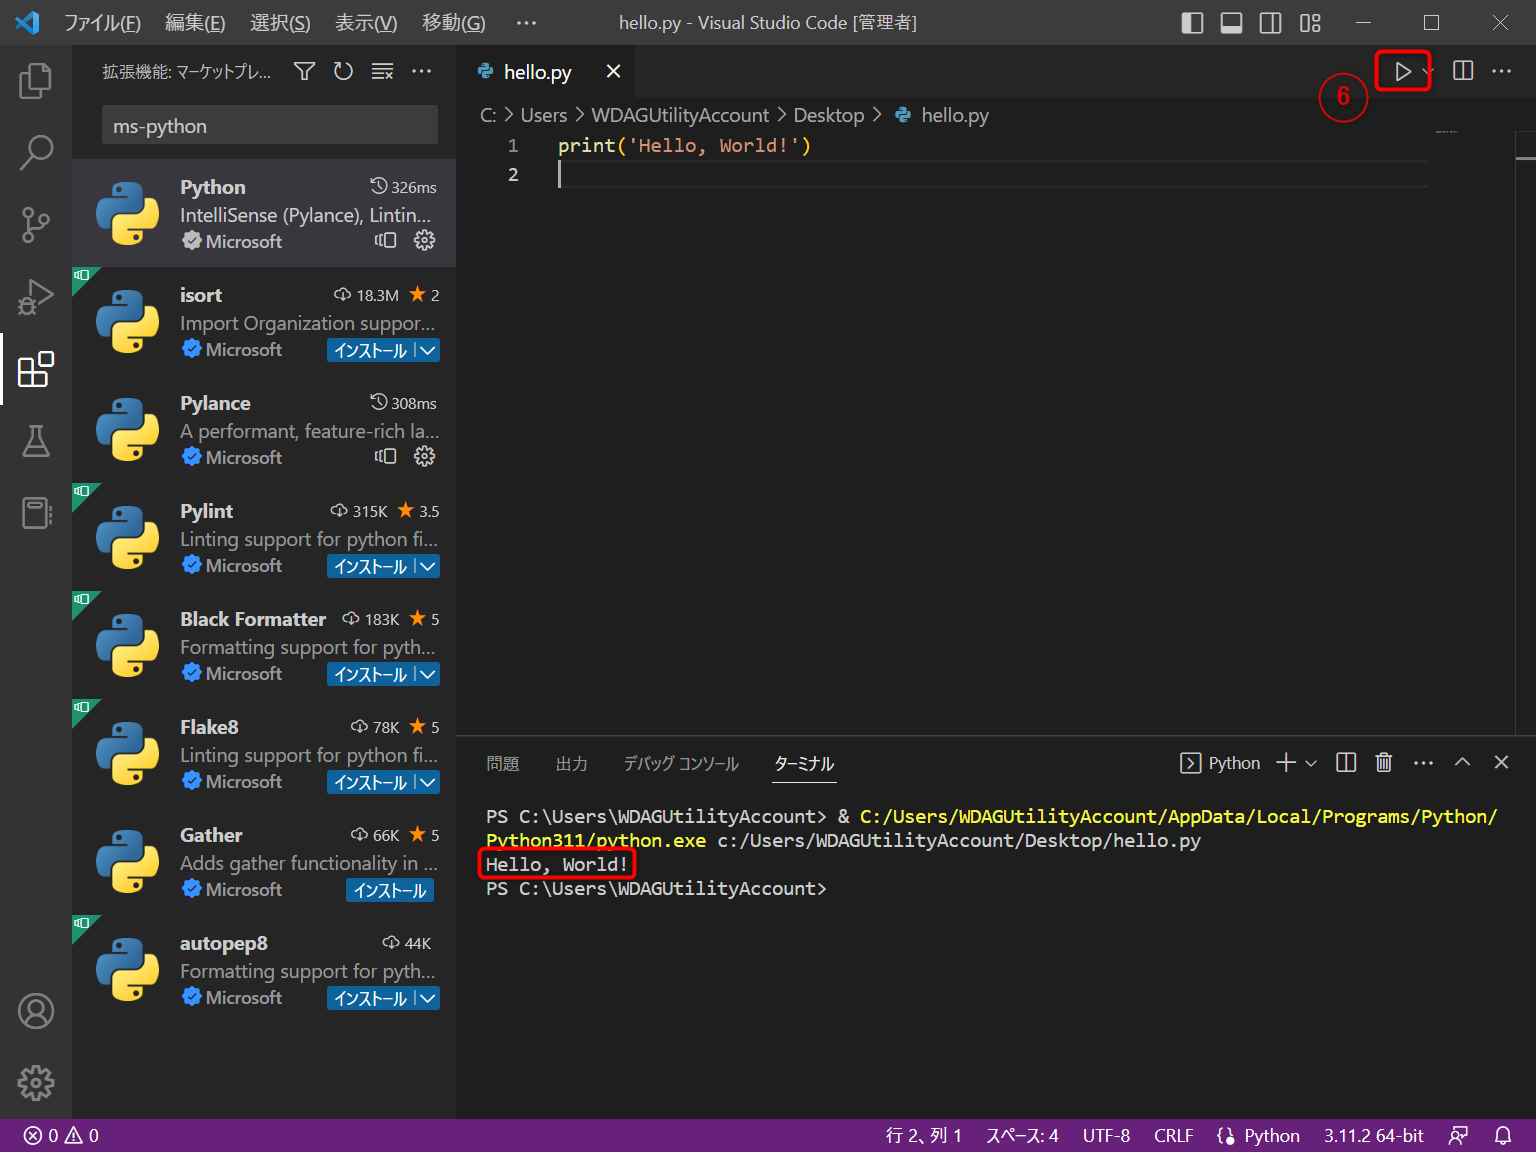
Task: Open Flake8 install options dropdown arrow
Action: tap(428, 782)
